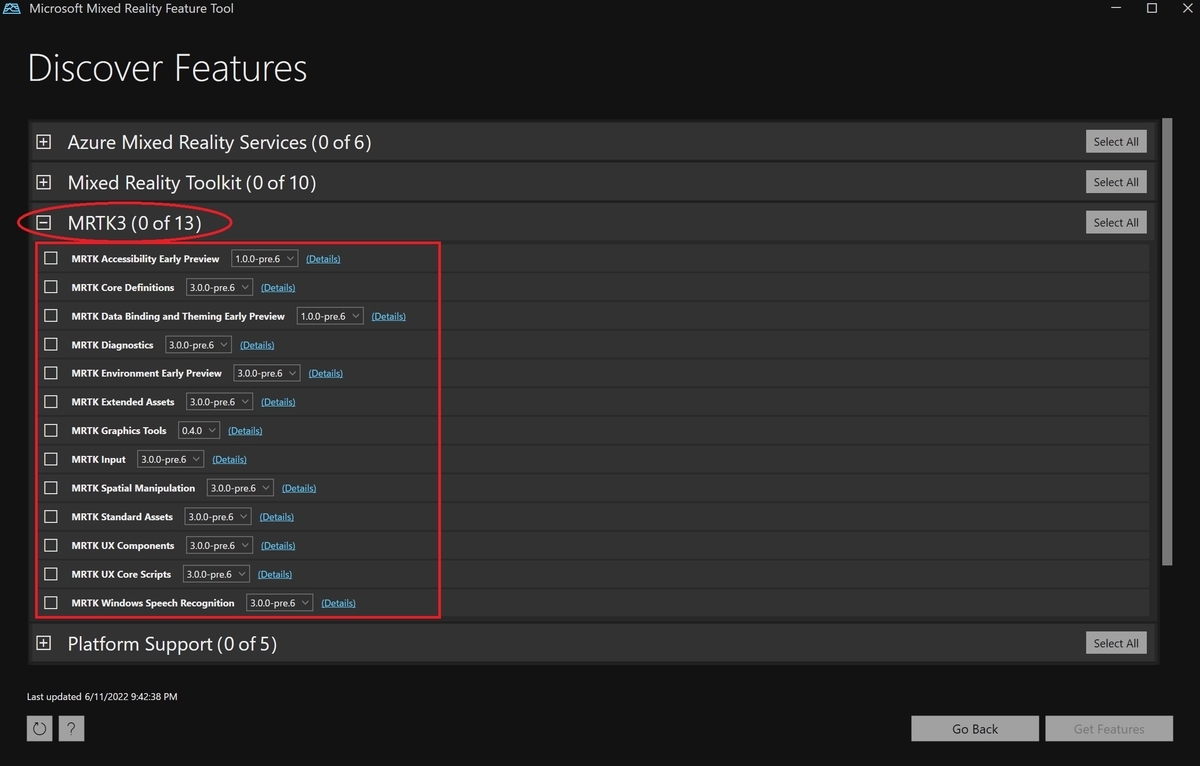The height and width of the screenshot is (766, 1200).
Task: View Details for MRTK Spatial Manipulation
Action: coord(299,489)
